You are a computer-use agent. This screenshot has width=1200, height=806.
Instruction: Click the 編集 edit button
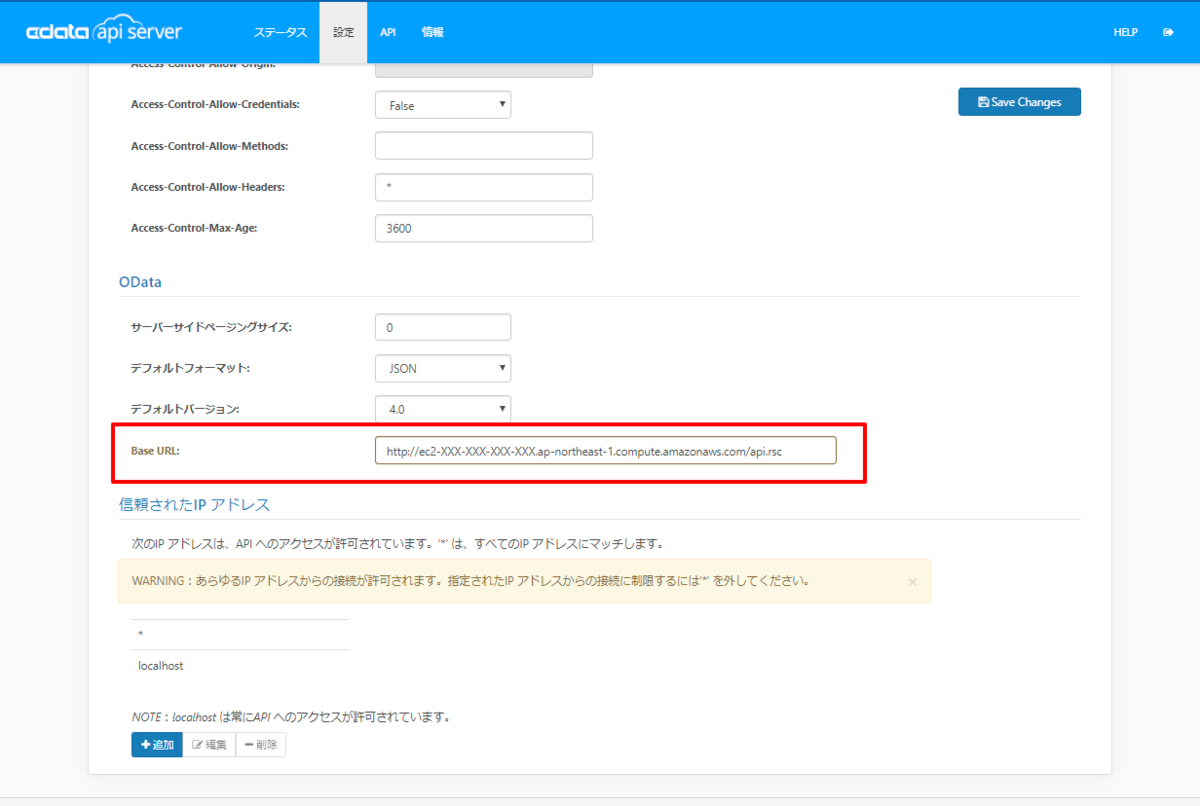pos(210,744)
